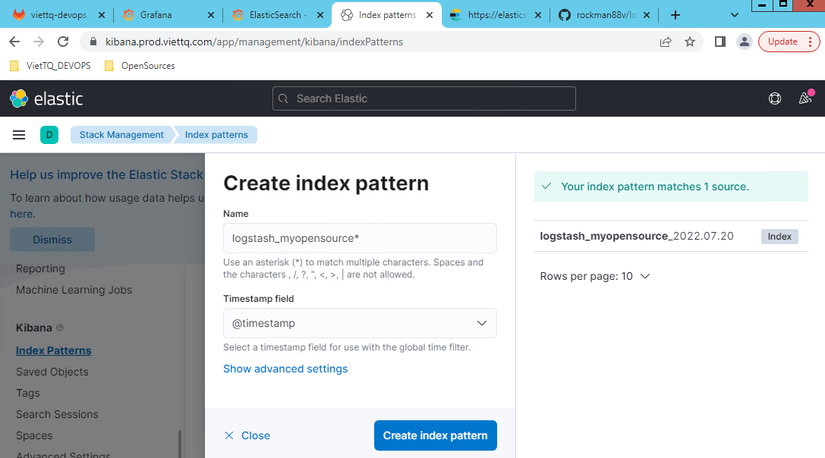Open the hamburger navigation menu
Image resolution: width=825 pixels, height=458 pixels.
18,135
